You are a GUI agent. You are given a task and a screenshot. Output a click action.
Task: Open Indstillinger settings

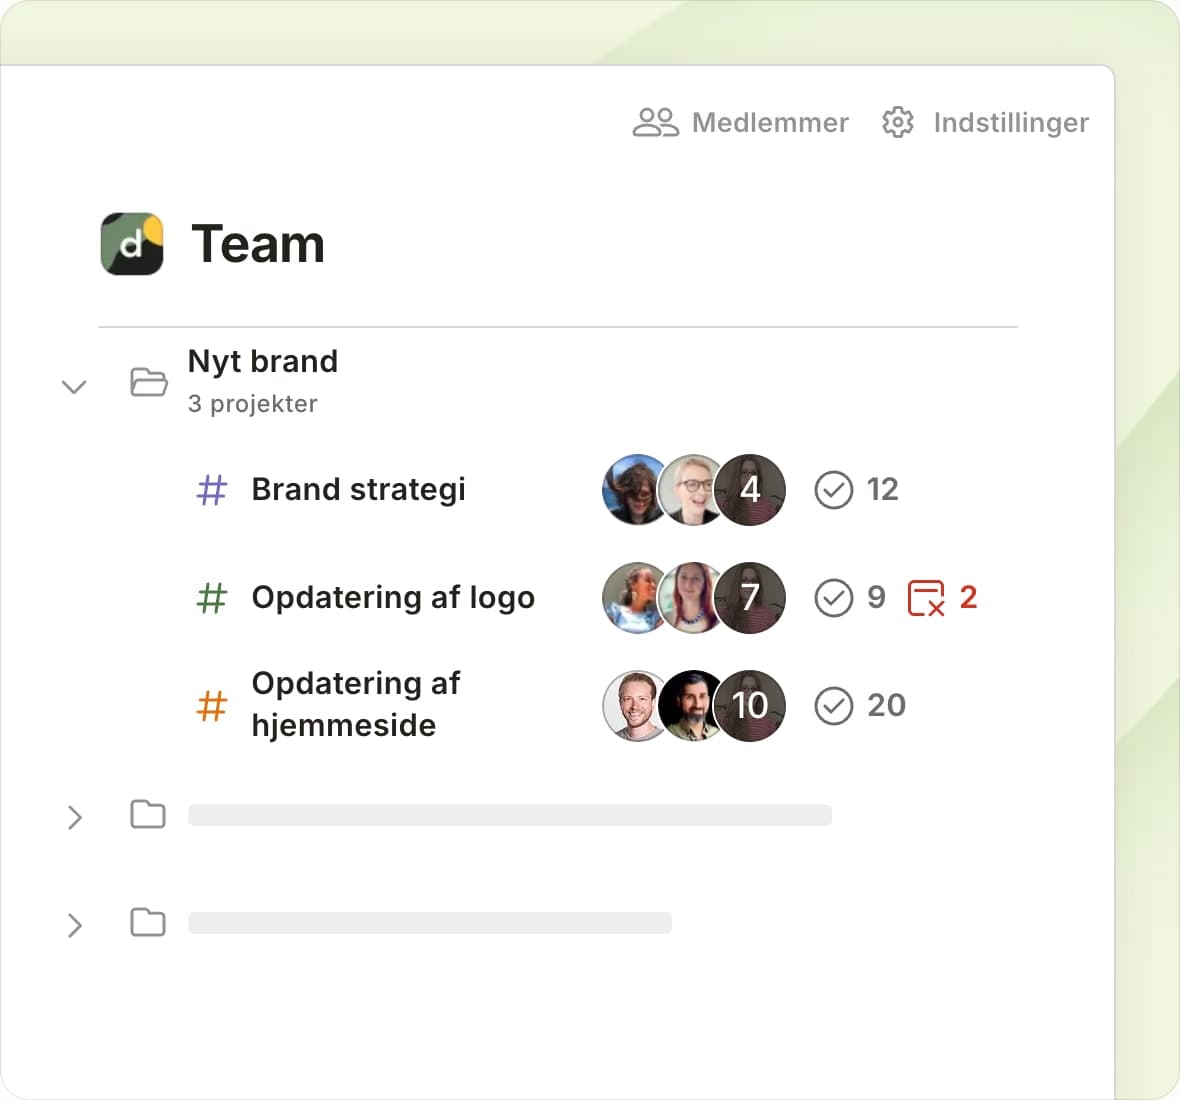[x=1010, y=122]
